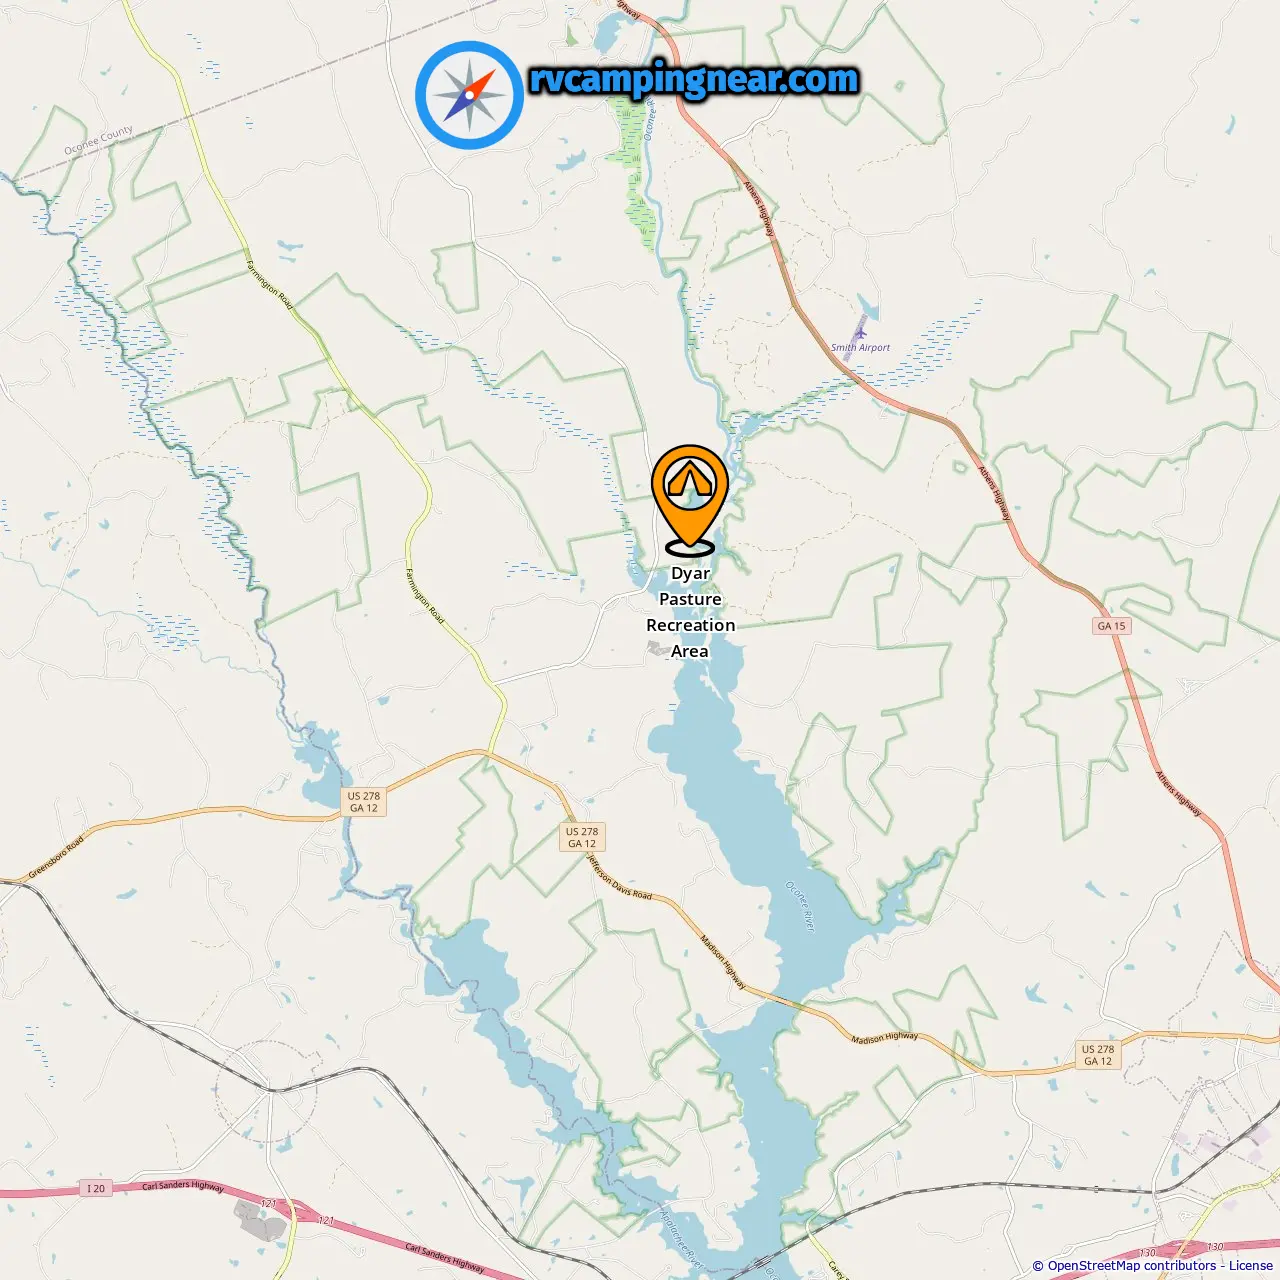Screen dimensions: 1280x1280
Task: Click the orange campground tent marker pin
Action: coord(690,499)
